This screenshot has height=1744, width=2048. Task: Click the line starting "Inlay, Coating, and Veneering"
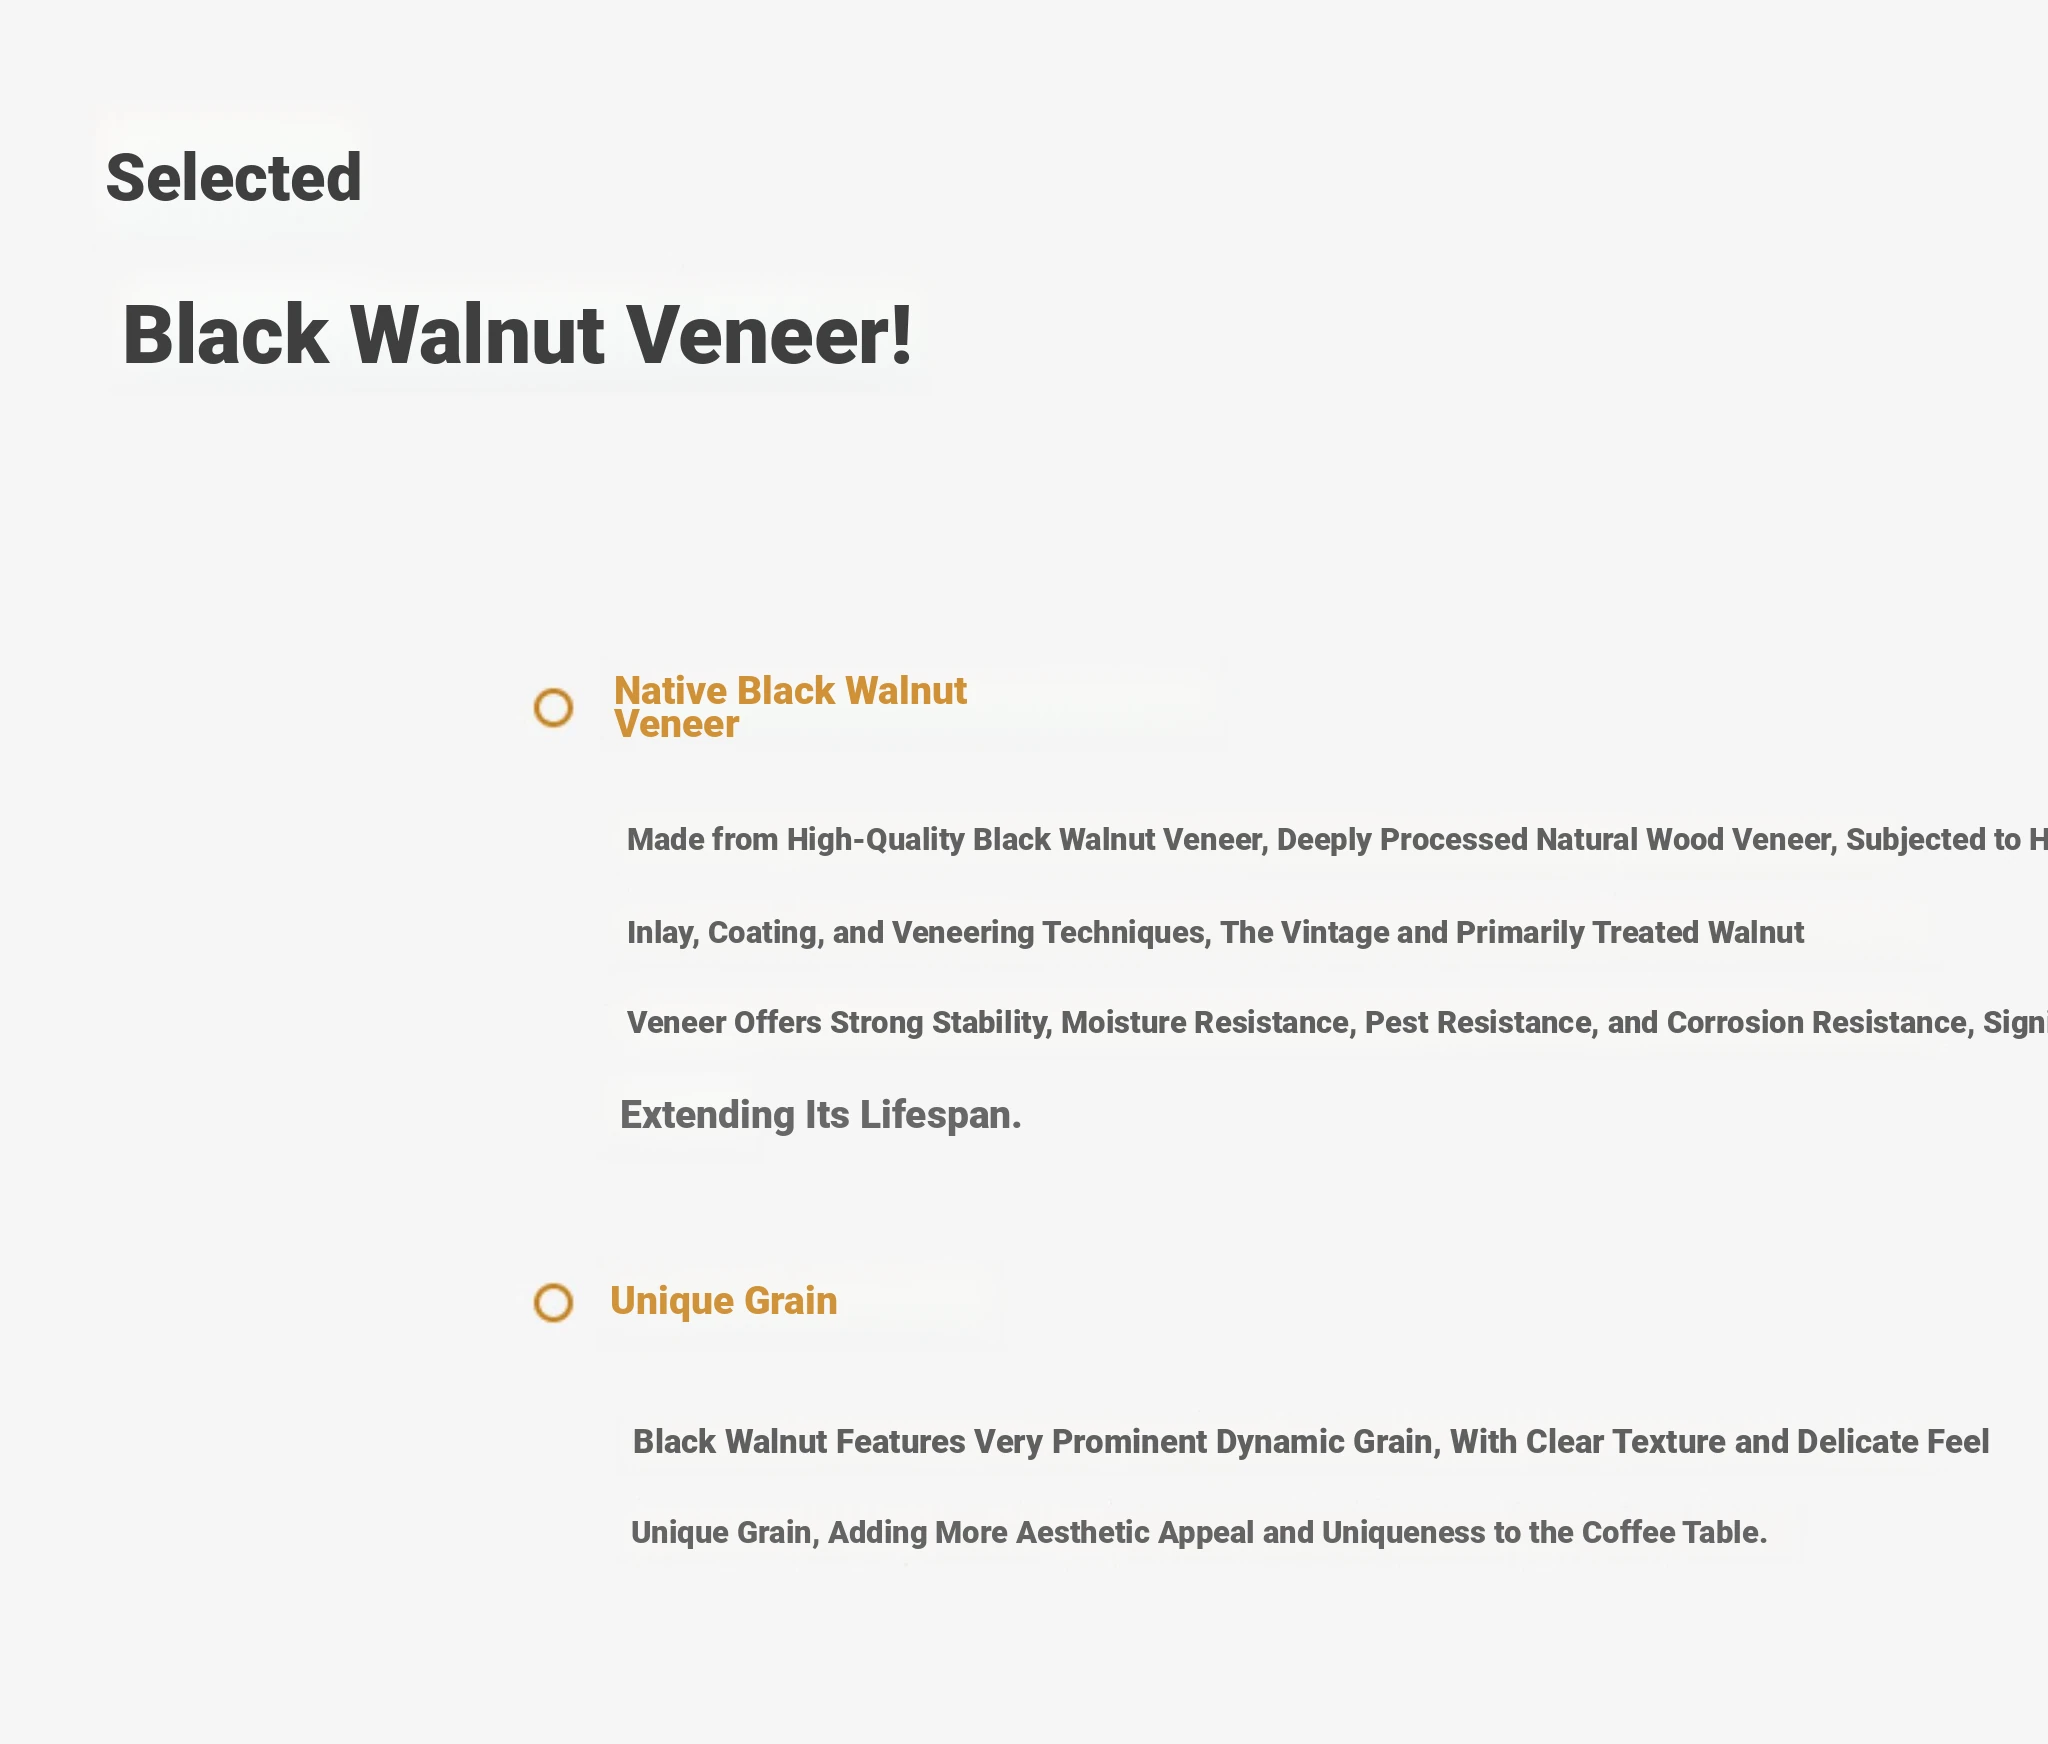coord(1215,933)
